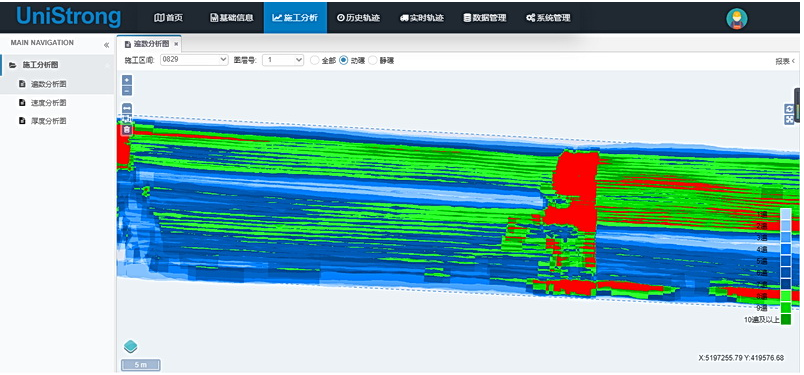Click the refresh map icon at right
This screenshot has height=375, width=804.
click(789, 109)
